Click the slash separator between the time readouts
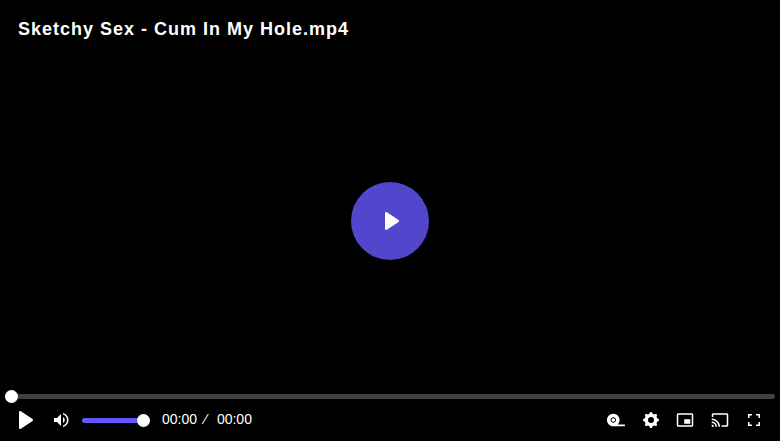This screenshot has height=441, width=780. pos(205,420)
